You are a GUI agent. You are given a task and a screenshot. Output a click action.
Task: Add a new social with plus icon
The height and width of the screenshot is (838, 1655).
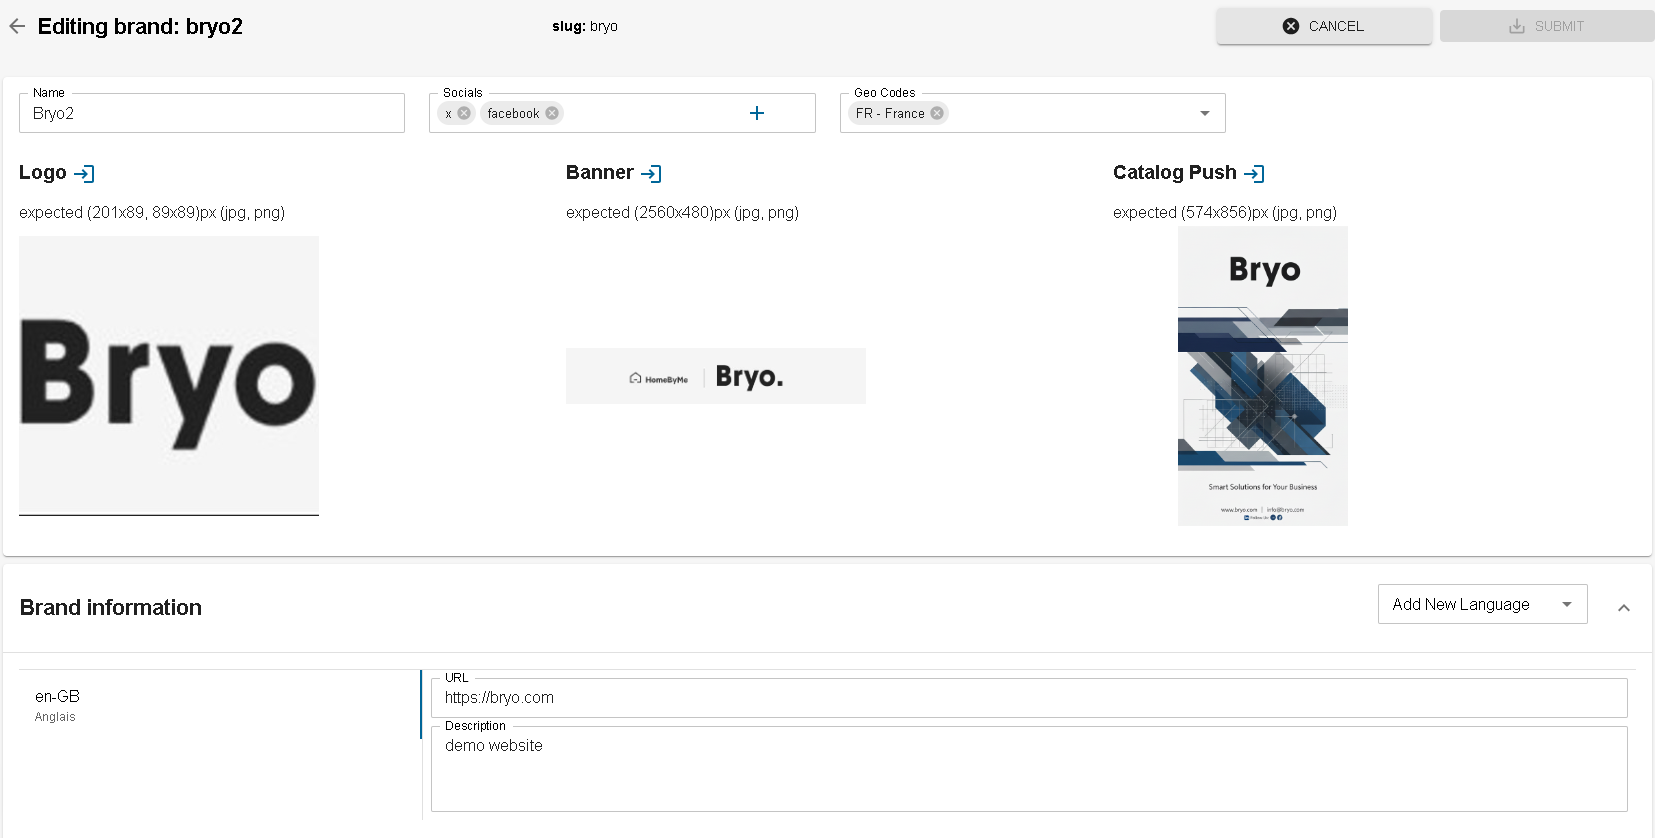click(x=757, y=113)
